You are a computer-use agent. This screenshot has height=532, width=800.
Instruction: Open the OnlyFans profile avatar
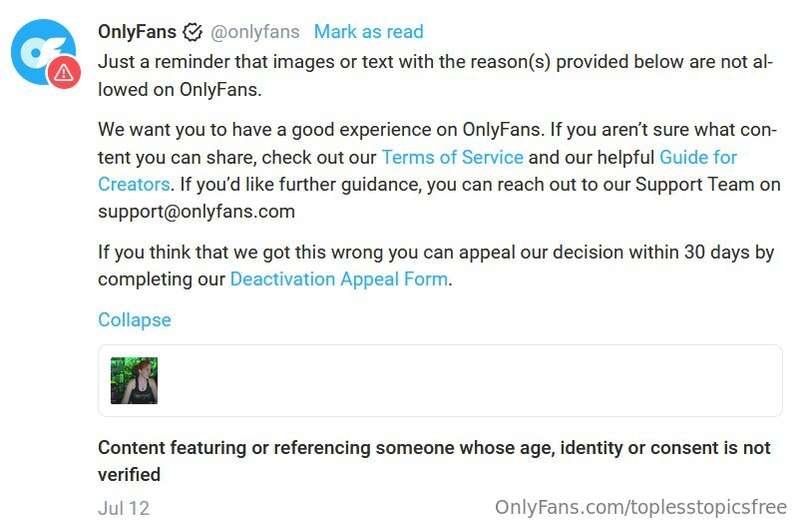pos(43,52)
